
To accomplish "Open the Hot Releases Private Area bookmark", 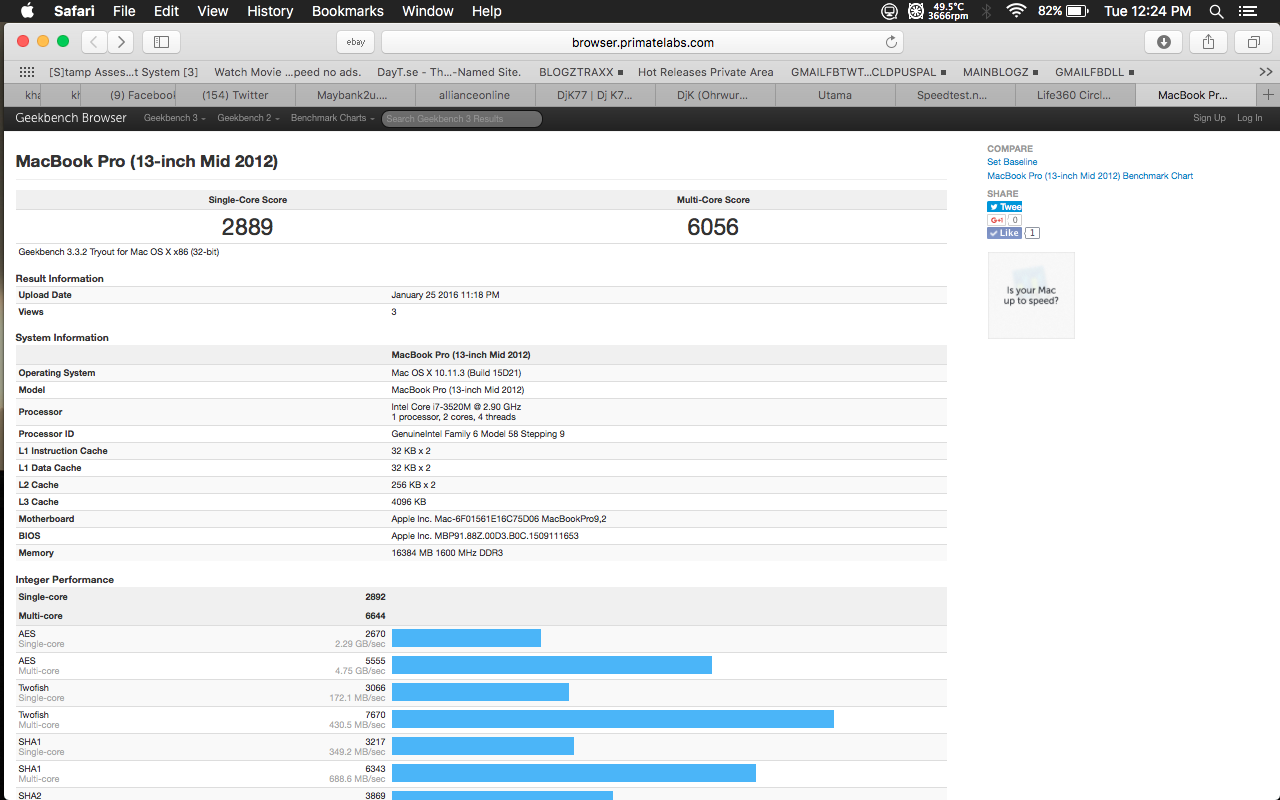I will tap(706, 72).
